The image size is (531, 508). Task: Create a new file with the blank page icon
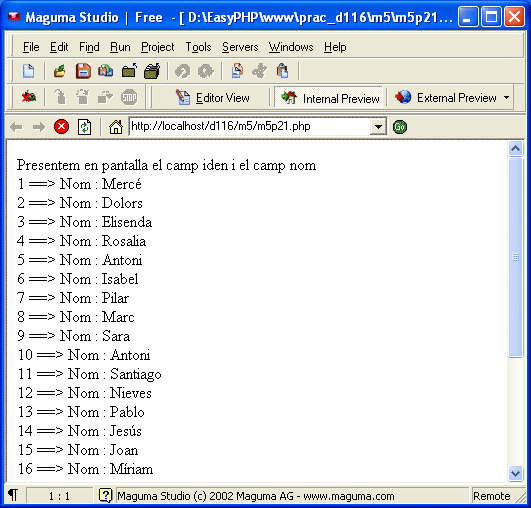point(28,71)
